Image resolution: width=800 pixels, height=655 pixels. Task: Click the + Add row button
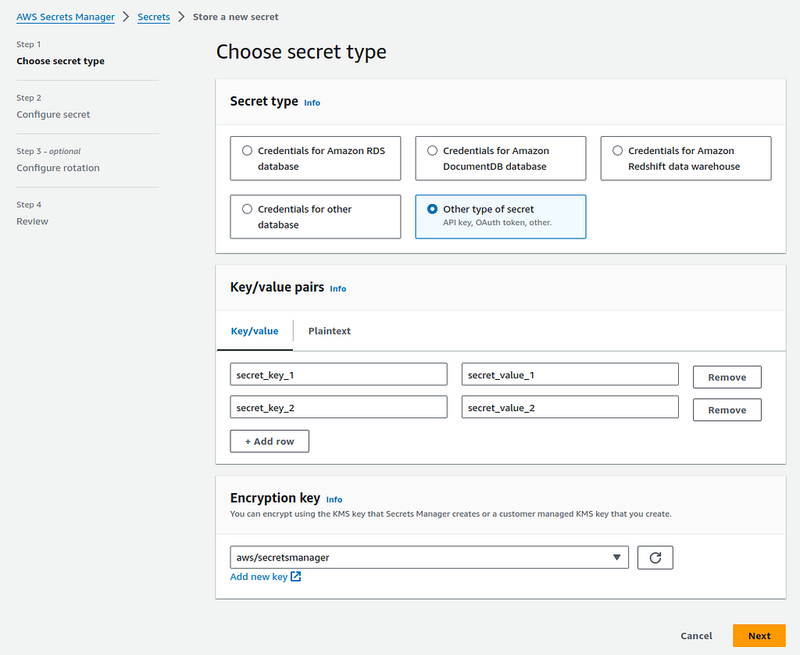click(269, 441)
